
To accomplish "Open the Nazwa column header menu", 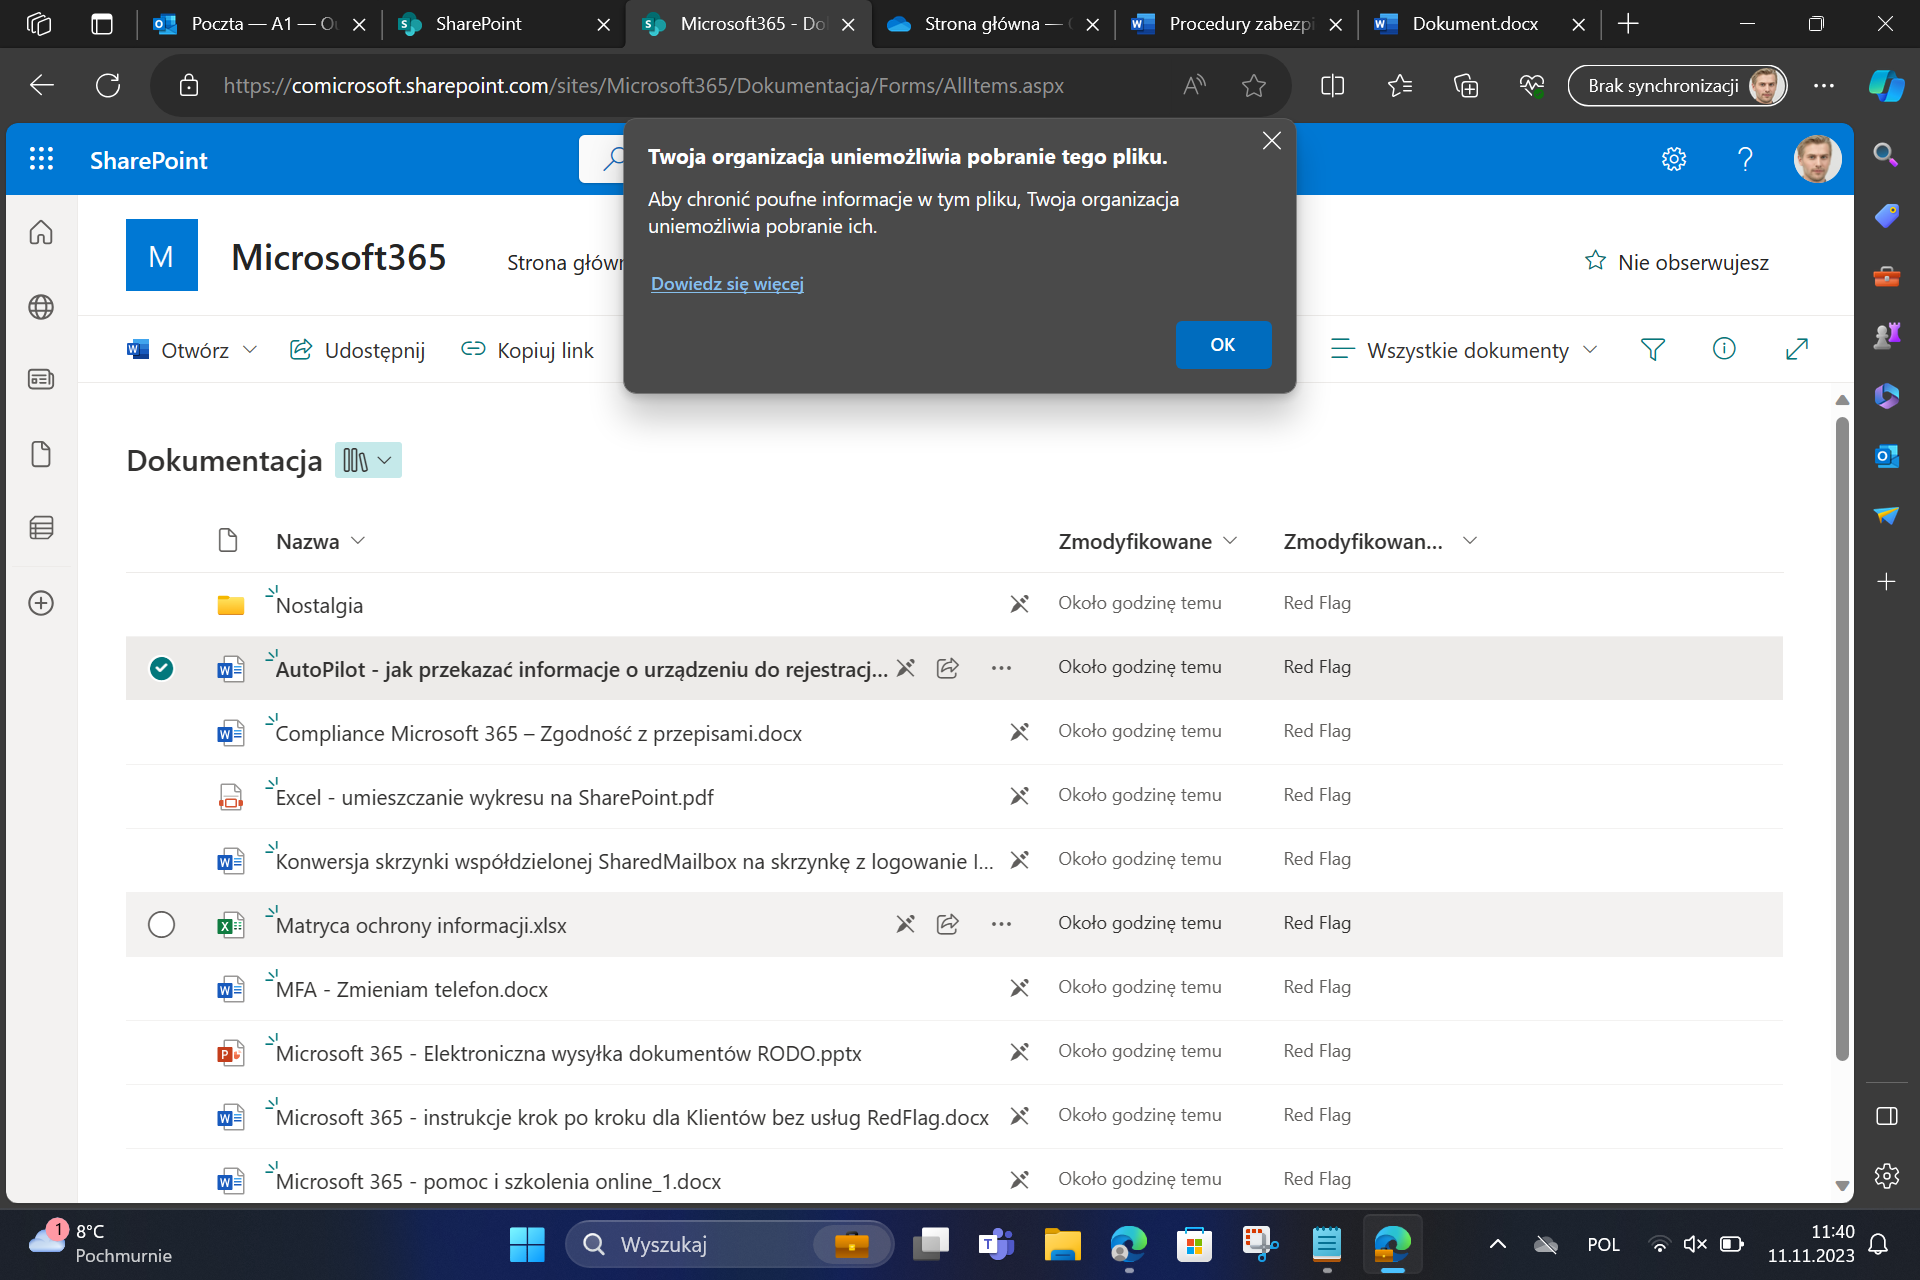I will click(320, 541).
